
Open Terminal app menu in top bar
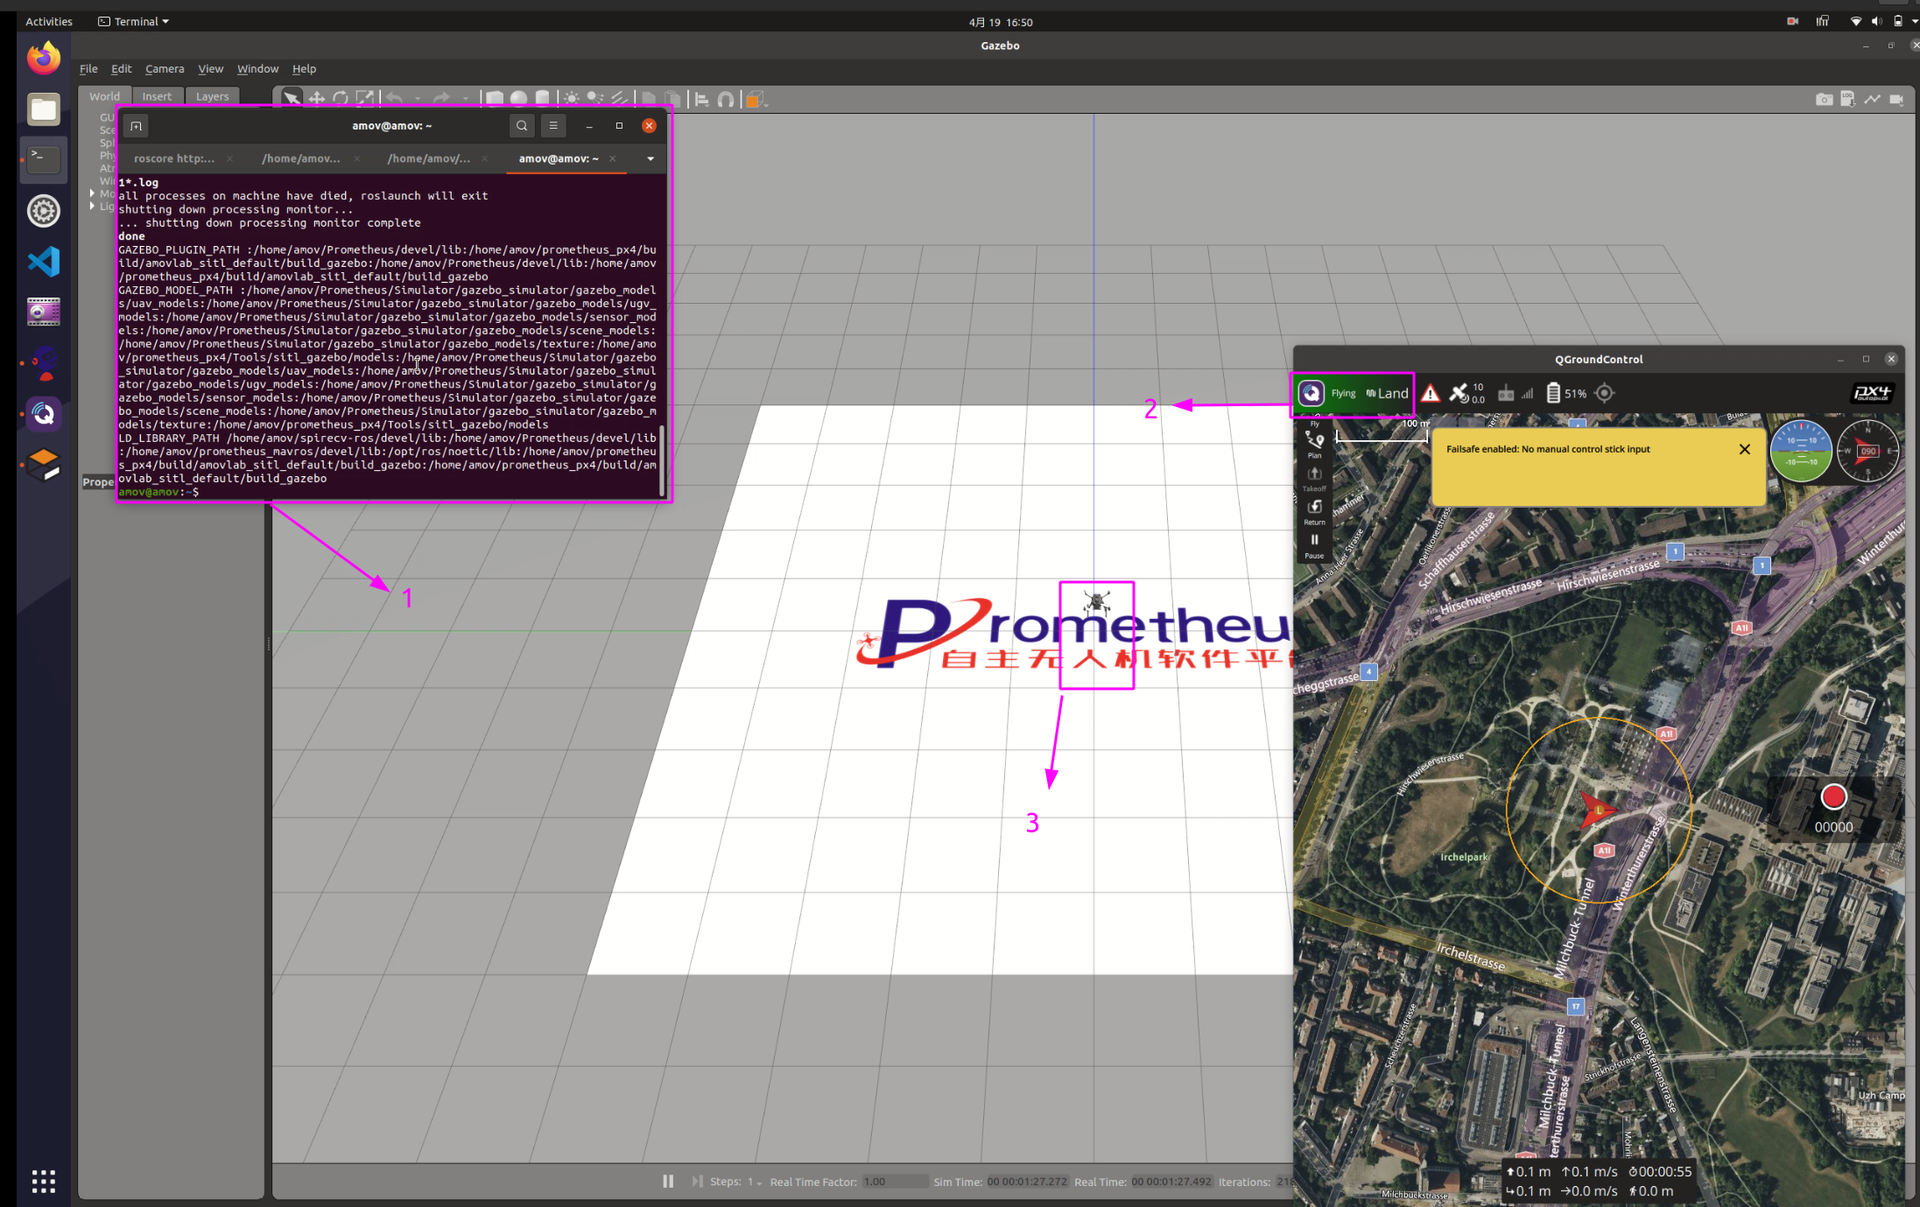[134, 21]
